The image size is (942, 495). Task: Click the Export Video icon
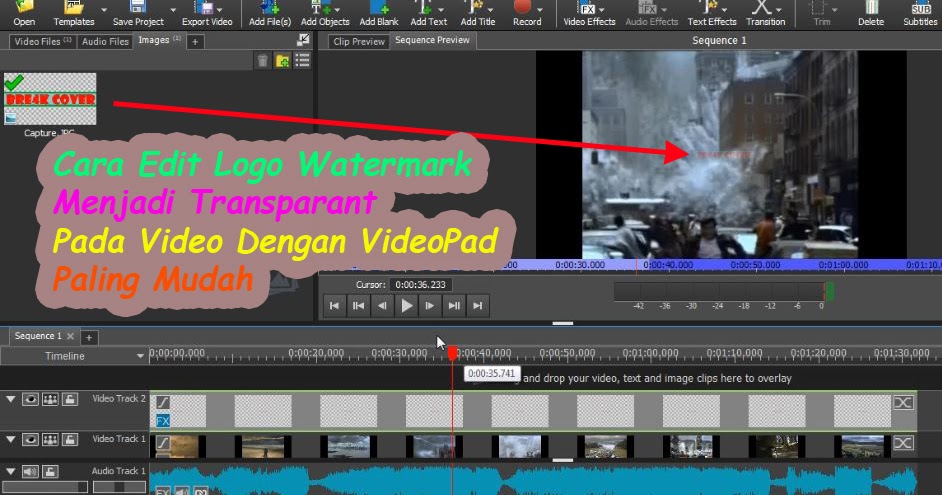coord(202,7)
